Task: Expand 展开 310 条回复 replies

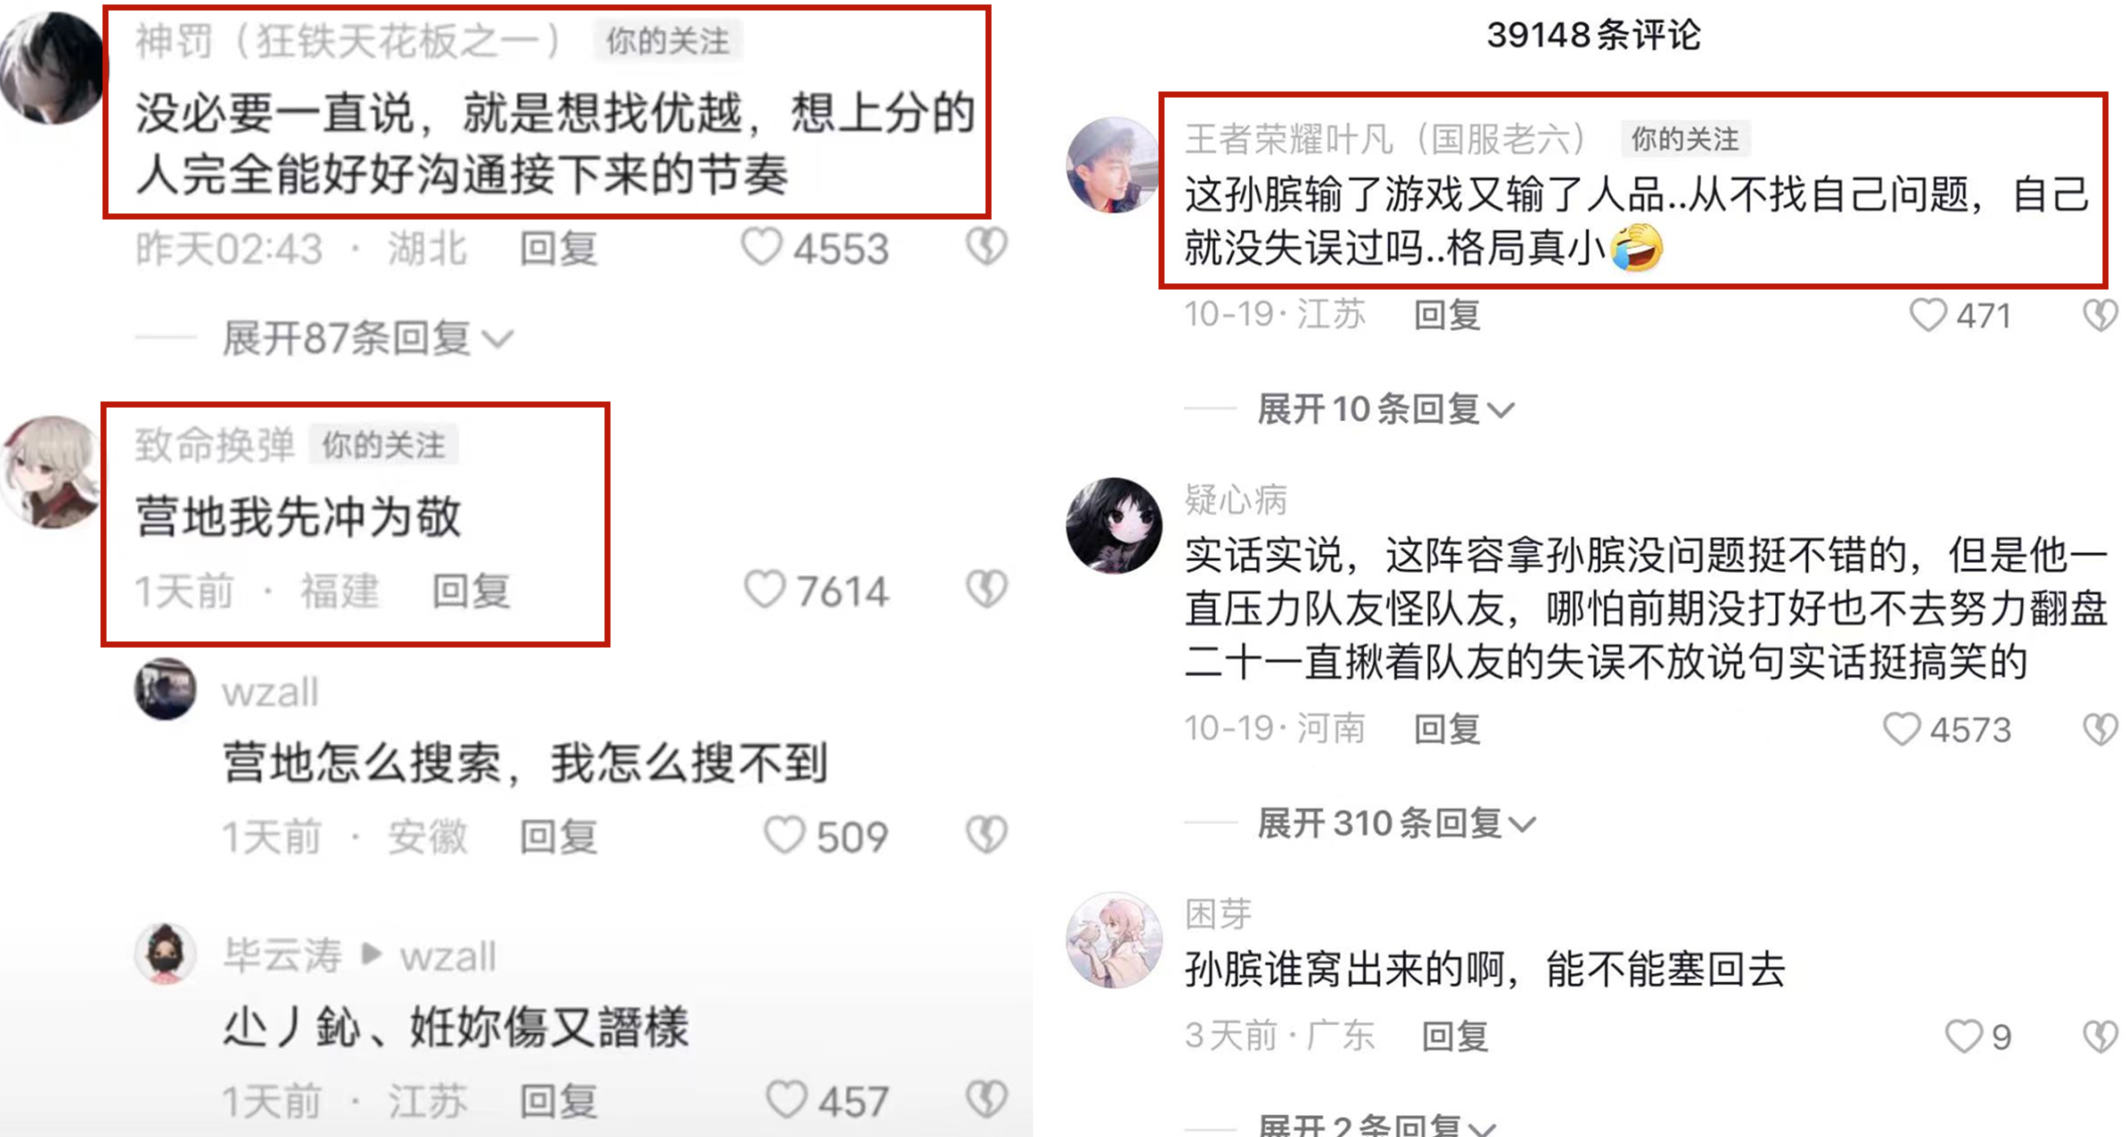Action: (1396, 823)
